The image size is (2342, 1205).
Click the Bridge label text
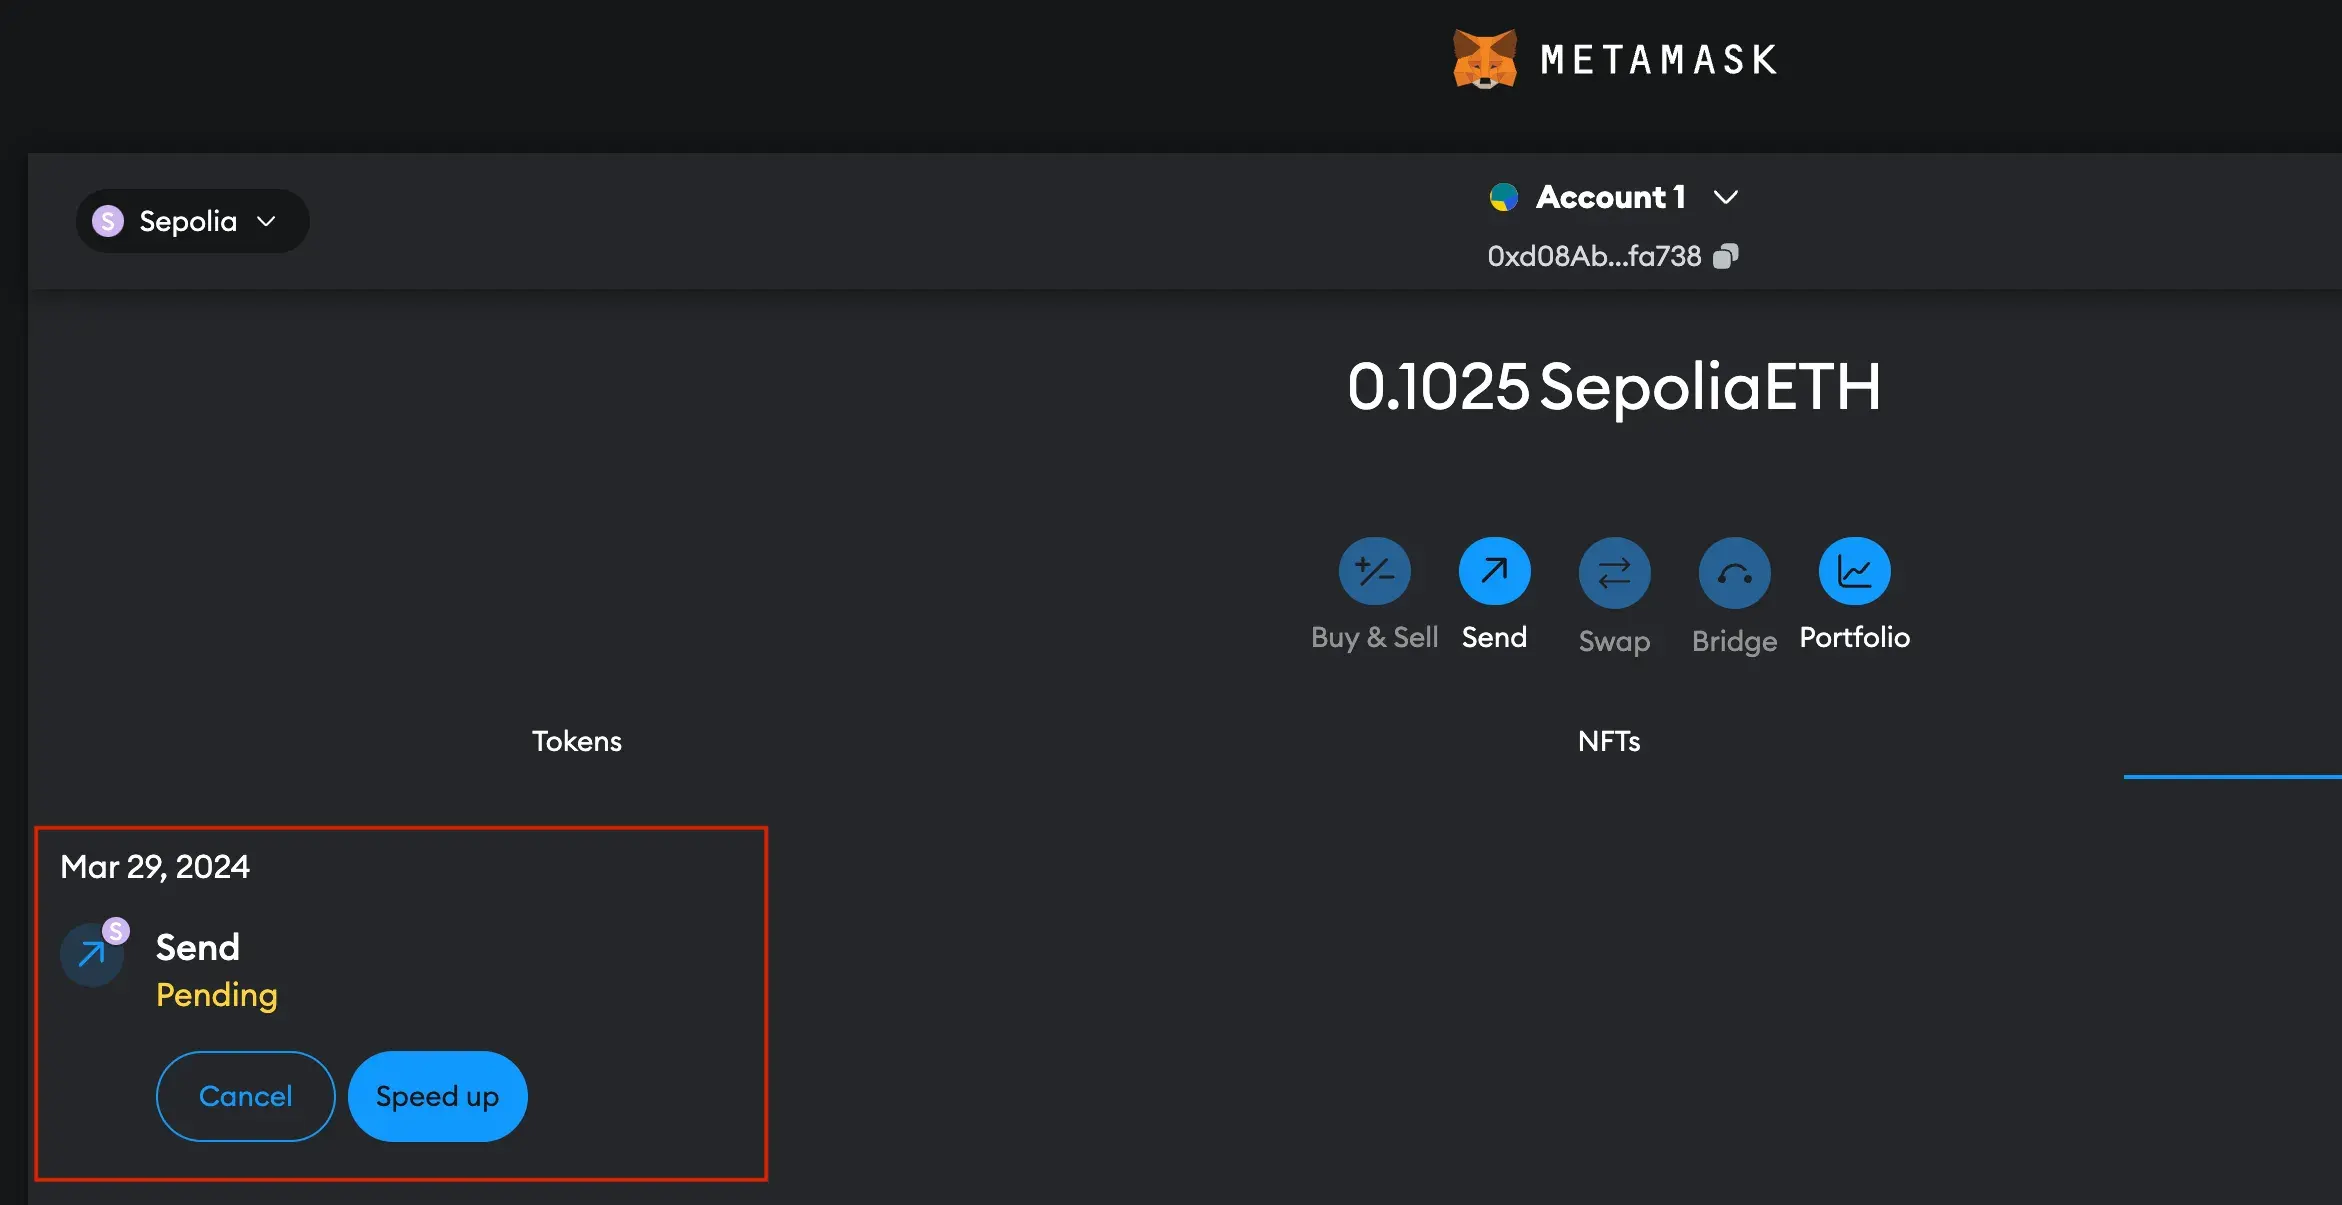(x=1735, y=641)
